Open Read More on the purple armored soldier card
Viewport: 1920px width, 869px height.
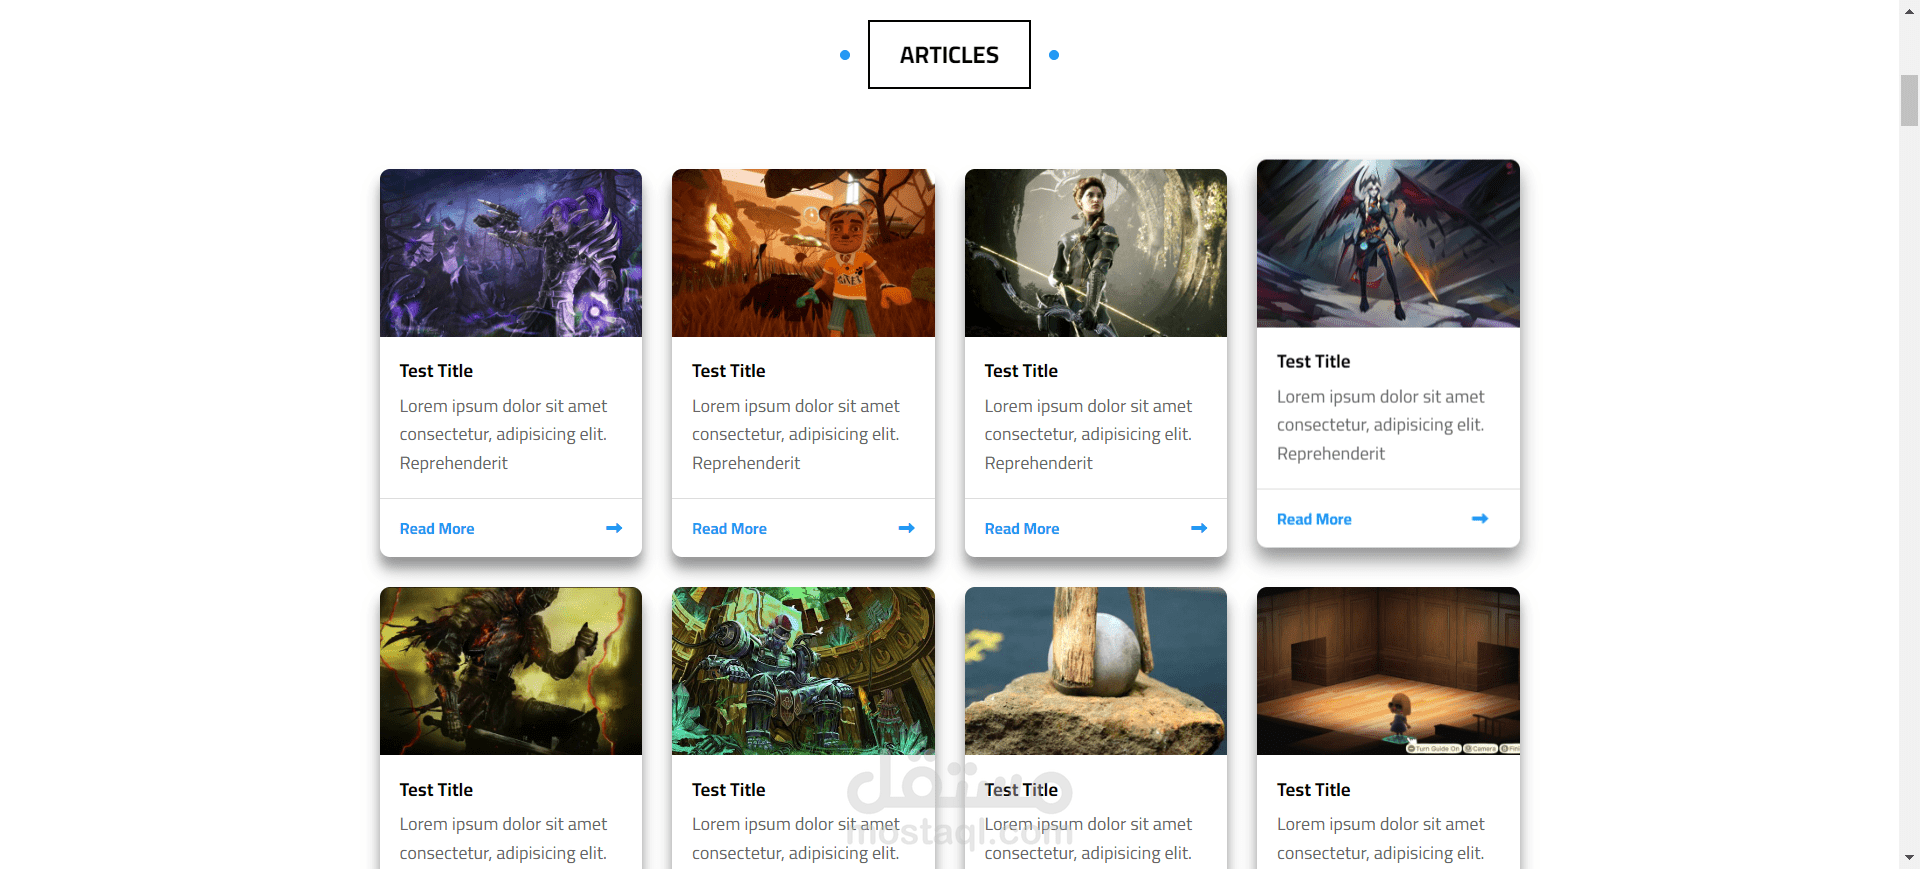tap(437, 529)
